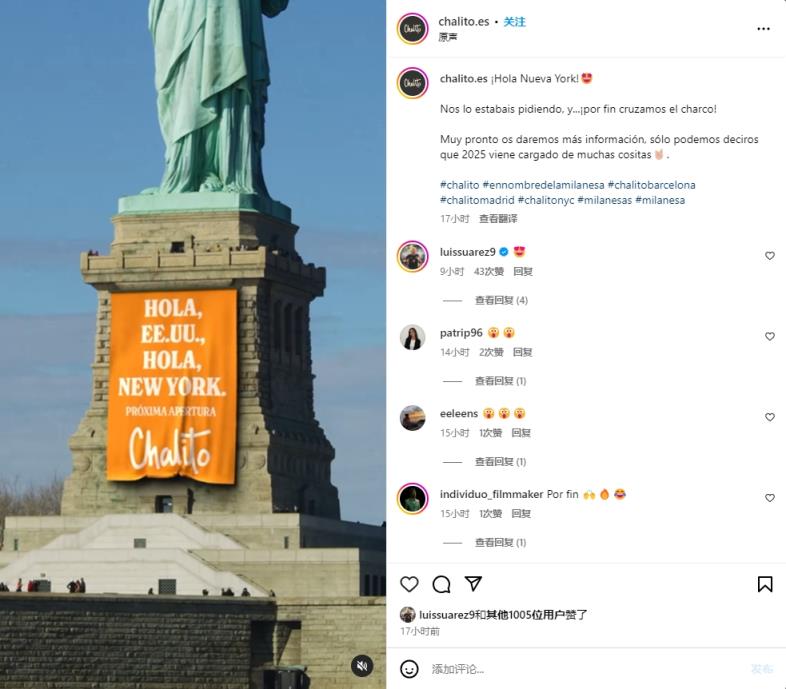The width and height of the screenshot is (786, 689).
Task: Expand the reply under patrip96's comment
Action: click(x=500, y=381)
